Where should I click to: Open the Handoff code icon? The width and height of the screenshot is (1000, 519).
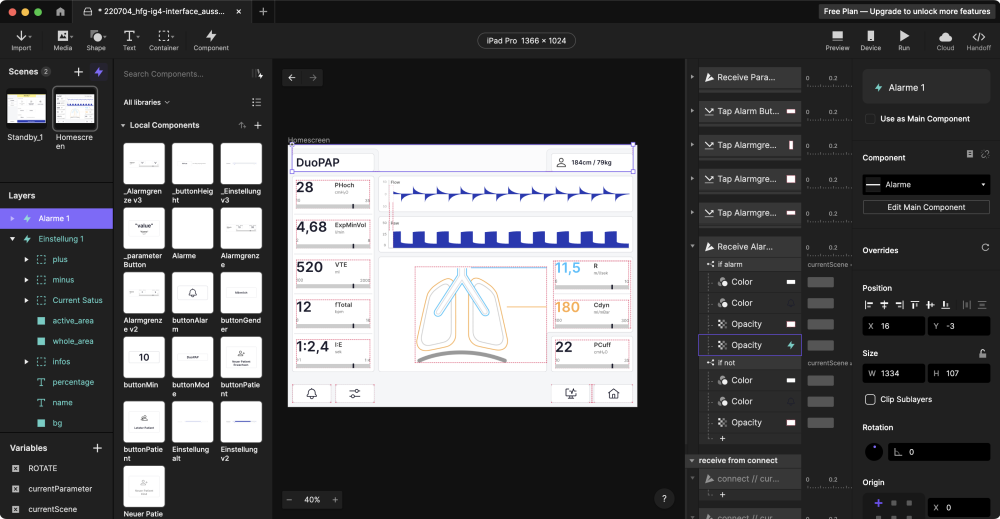tap(978, 39)
